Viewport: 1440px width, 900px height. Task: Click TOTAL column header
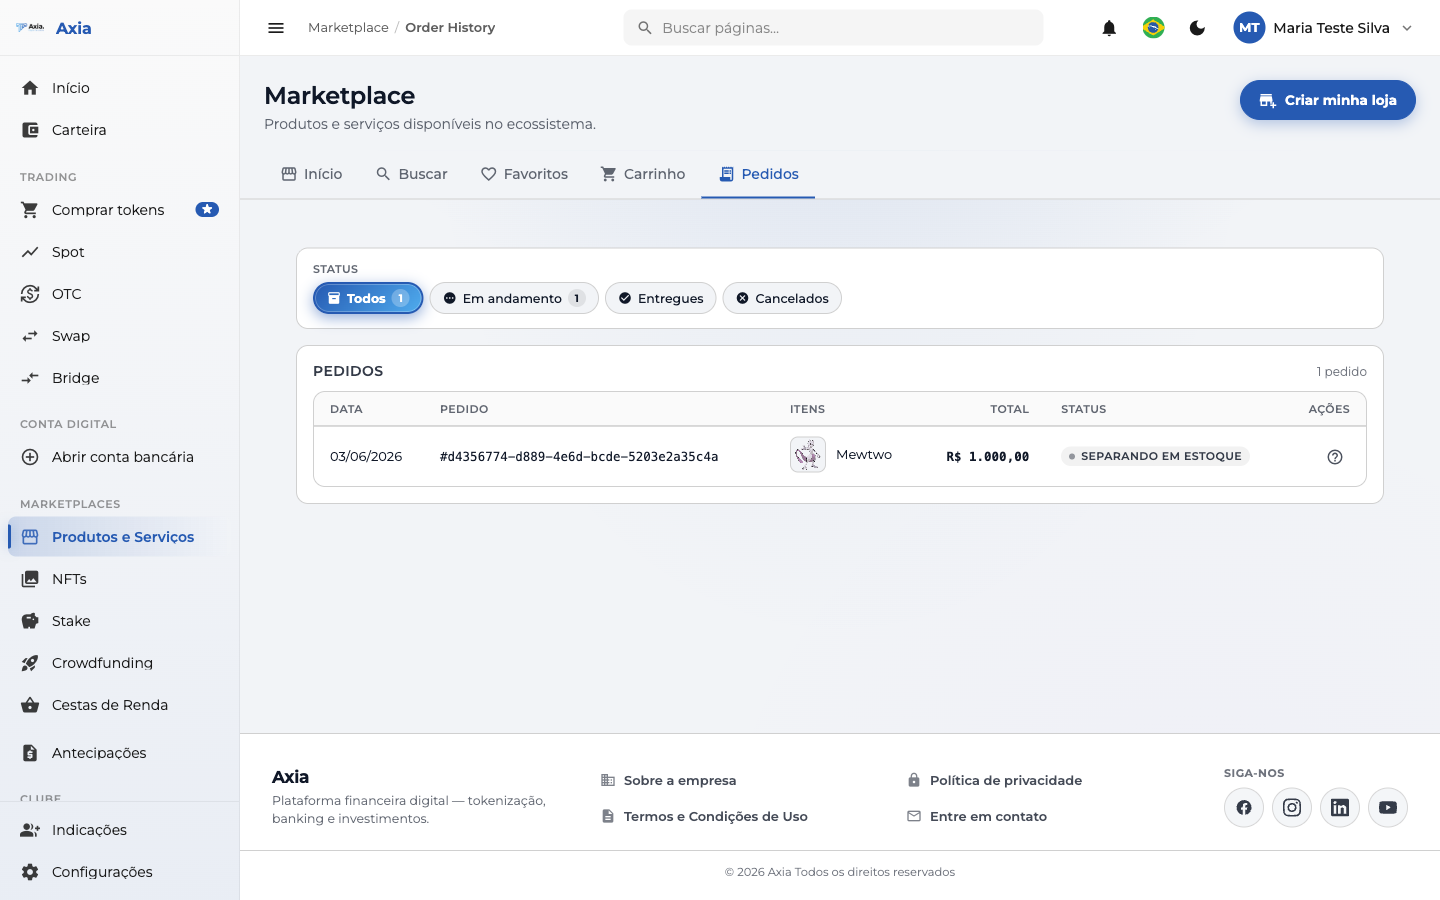click(x=1009, y=409)
